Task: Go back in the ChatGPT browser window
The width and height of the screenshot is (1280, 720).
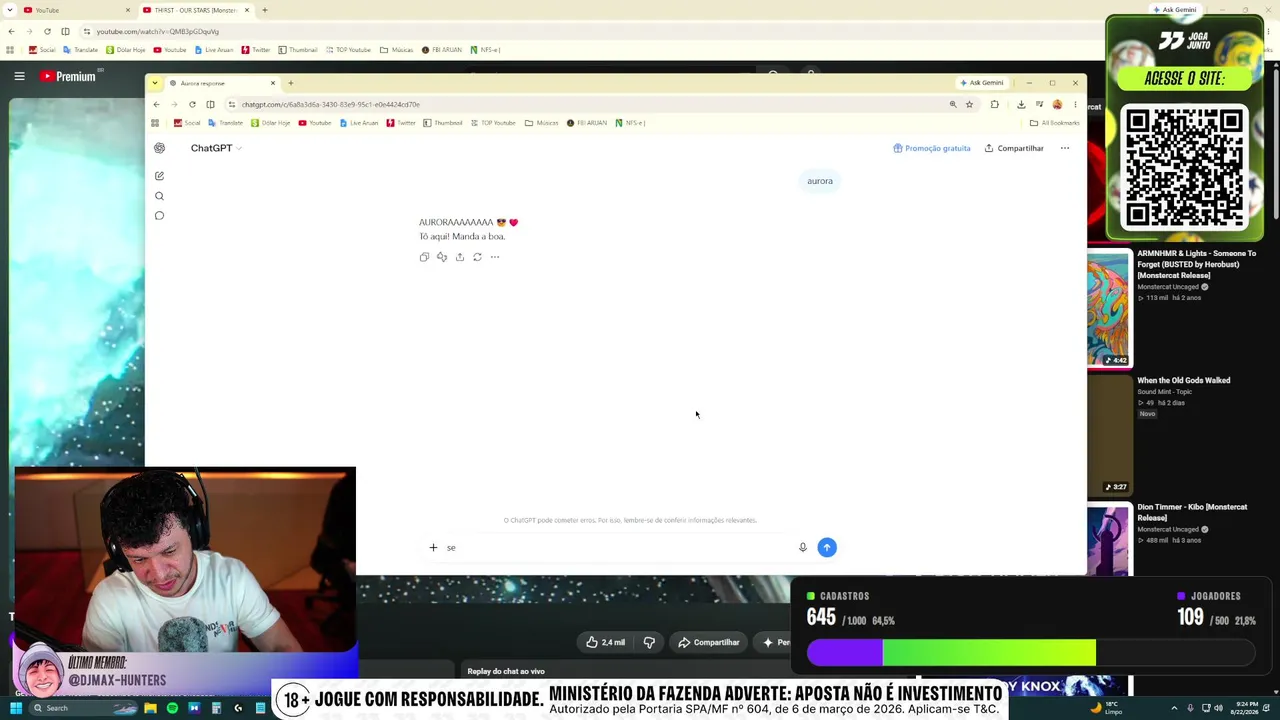Action: coord(156,104)
